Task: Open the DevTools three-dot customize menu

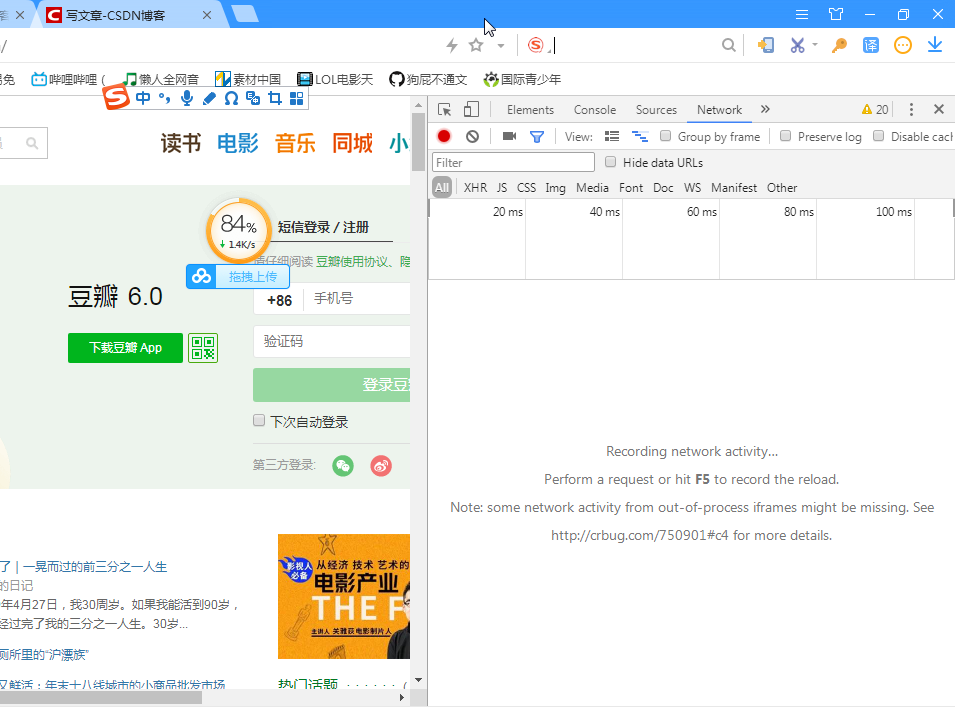Action: (x=911, y=110)
